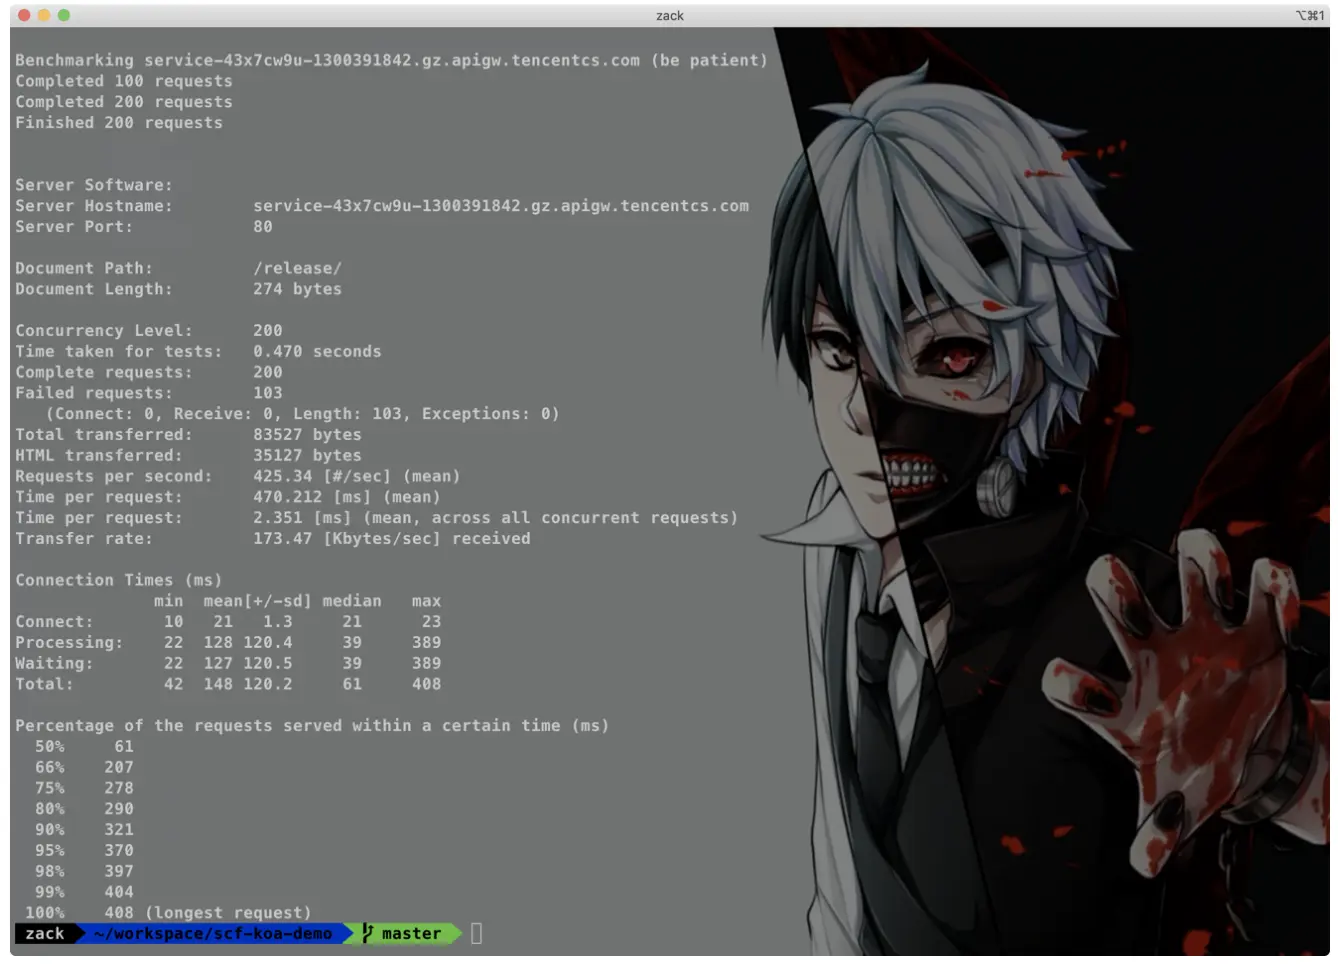1338x968 pixels.
Task: Click the '66%' percentile row
Action: (84, 768)
